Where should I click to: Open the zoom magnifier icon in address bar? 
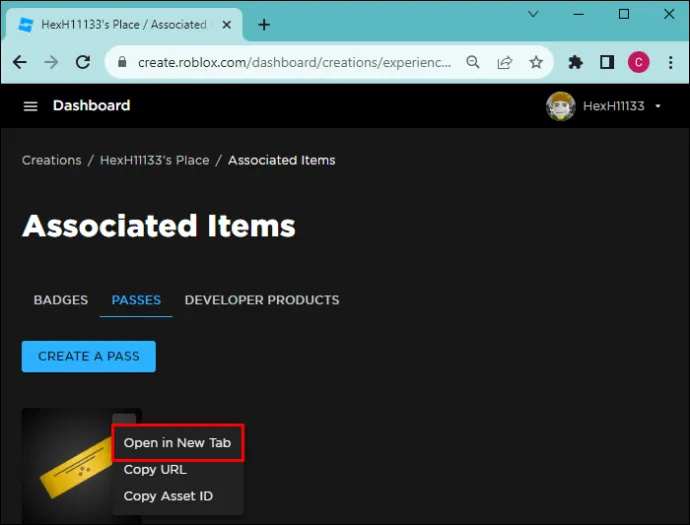pos(473,62)
